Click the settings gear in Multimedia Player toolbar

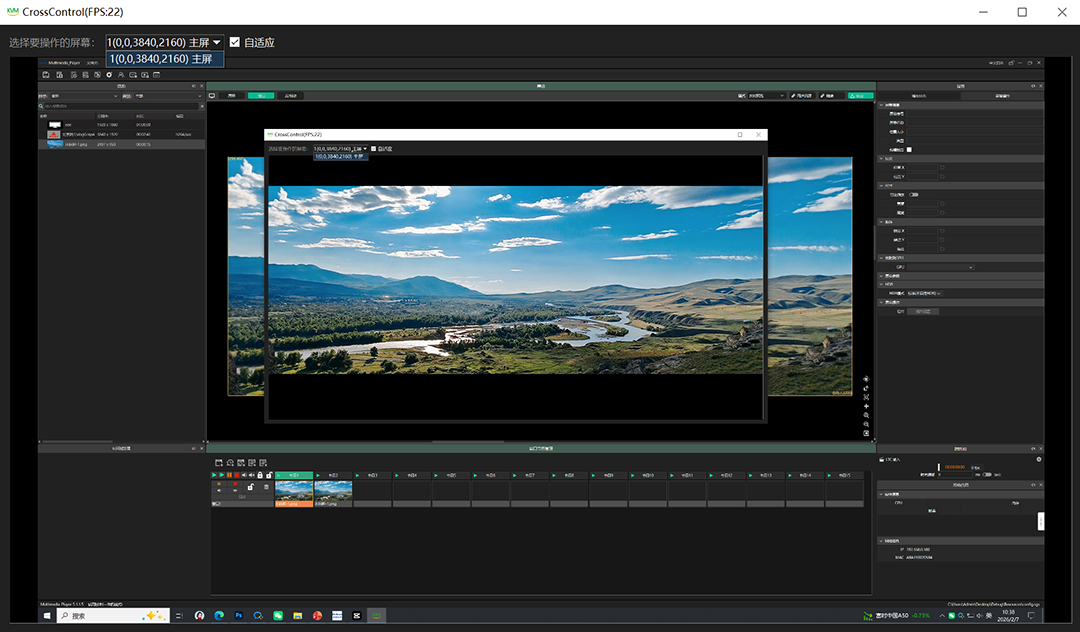click(x=109, y=75)
